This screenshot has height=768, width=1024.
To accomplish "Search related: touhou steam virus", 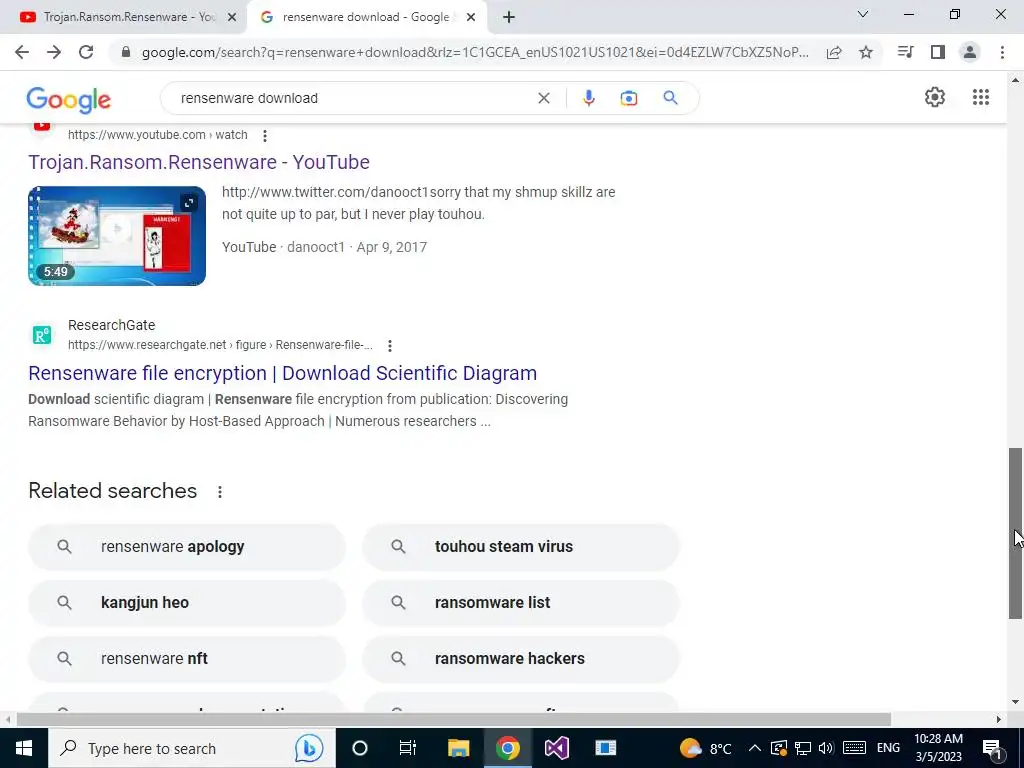I will point(520,547).
